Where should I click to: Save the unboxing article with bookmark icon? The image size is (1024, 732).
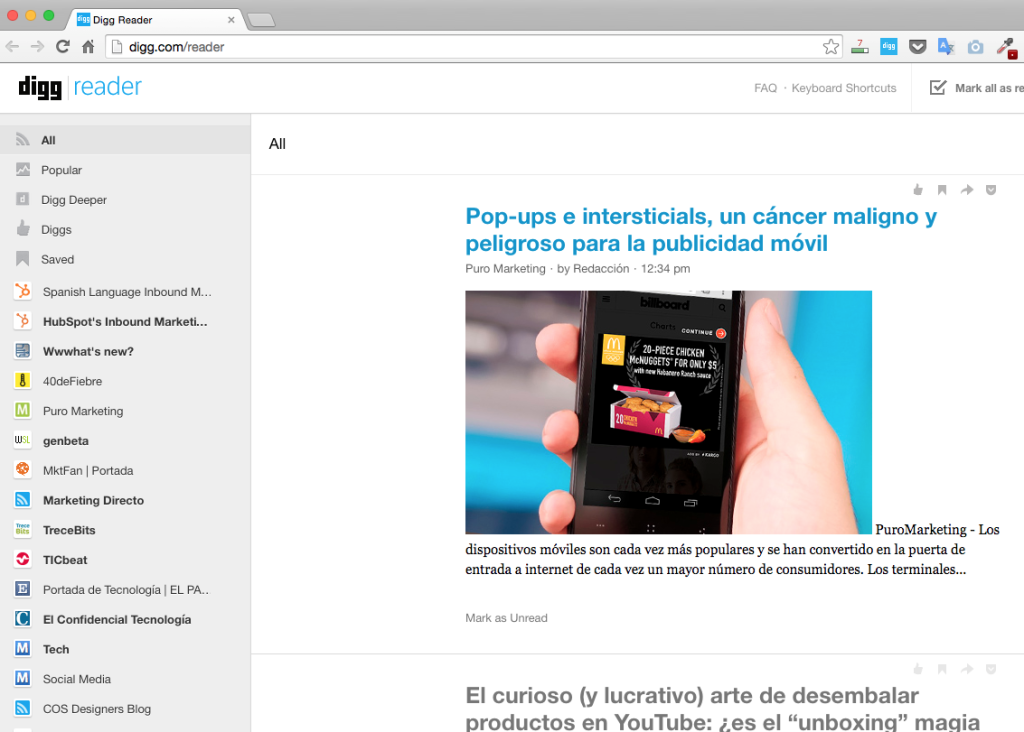[942, 669]
